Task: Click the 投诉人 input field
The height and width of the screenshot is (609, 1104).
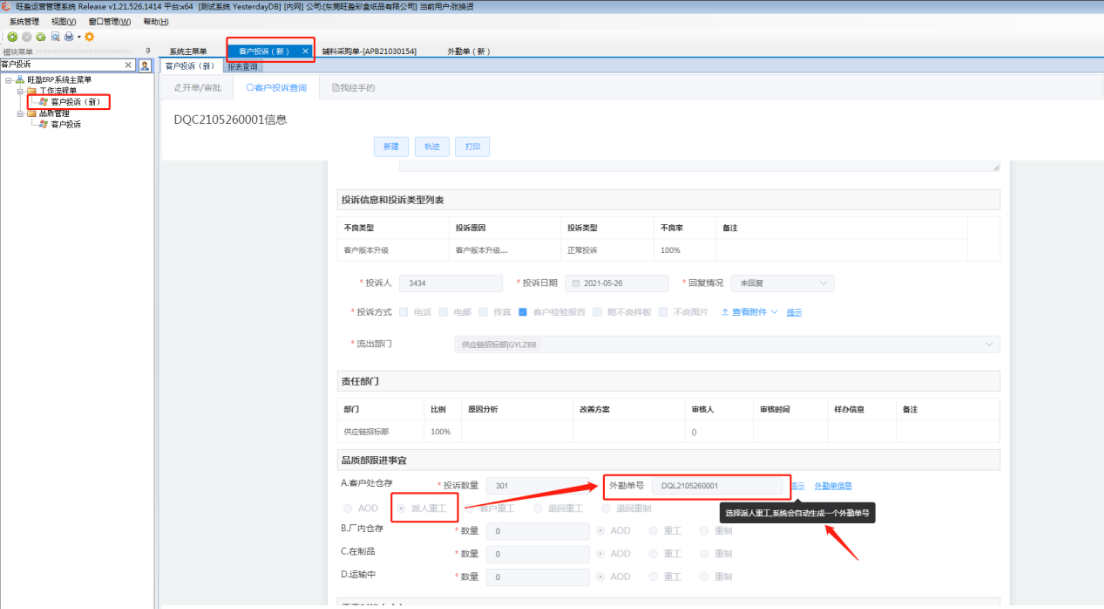Action: (x=451, y=283)
